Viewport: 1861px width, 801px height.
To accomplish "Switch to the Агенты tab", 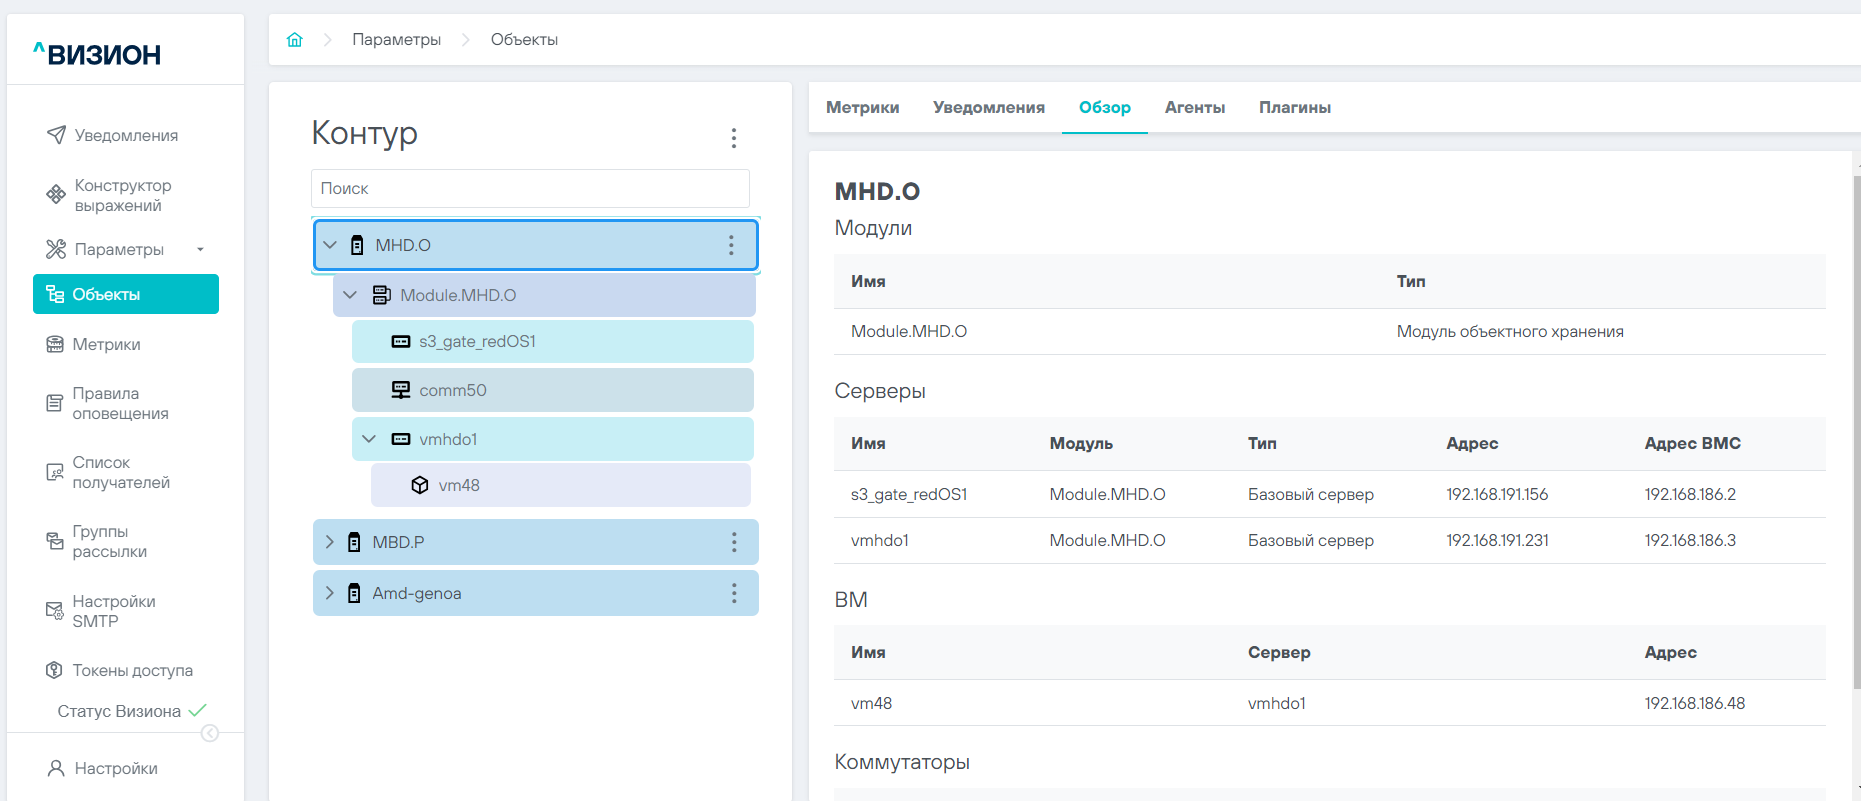I will pos(1194,108).
